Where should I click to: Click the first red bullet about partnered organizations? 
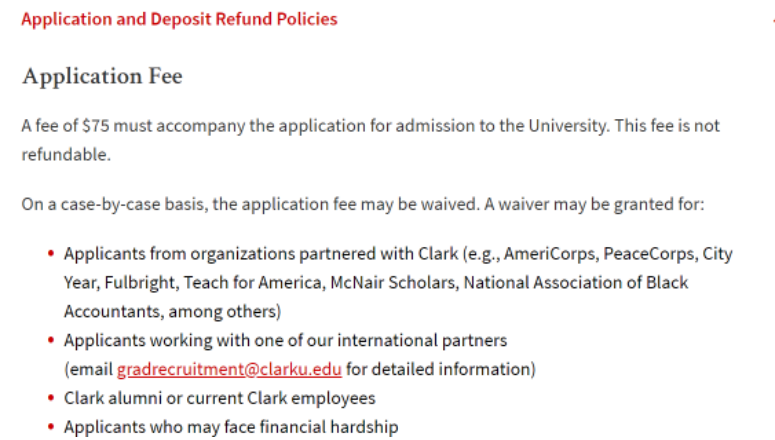point(51,254)
